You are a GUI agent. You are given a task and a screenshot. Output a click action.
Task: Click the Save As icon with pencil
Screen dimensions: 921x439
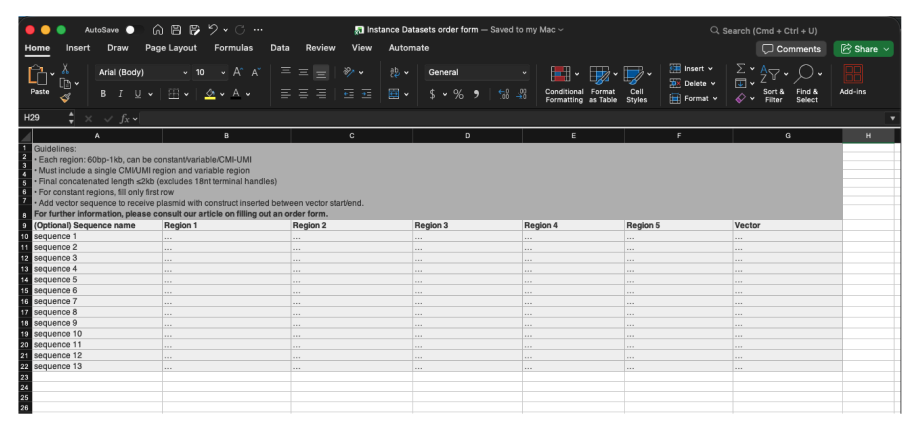pos(194,30)
